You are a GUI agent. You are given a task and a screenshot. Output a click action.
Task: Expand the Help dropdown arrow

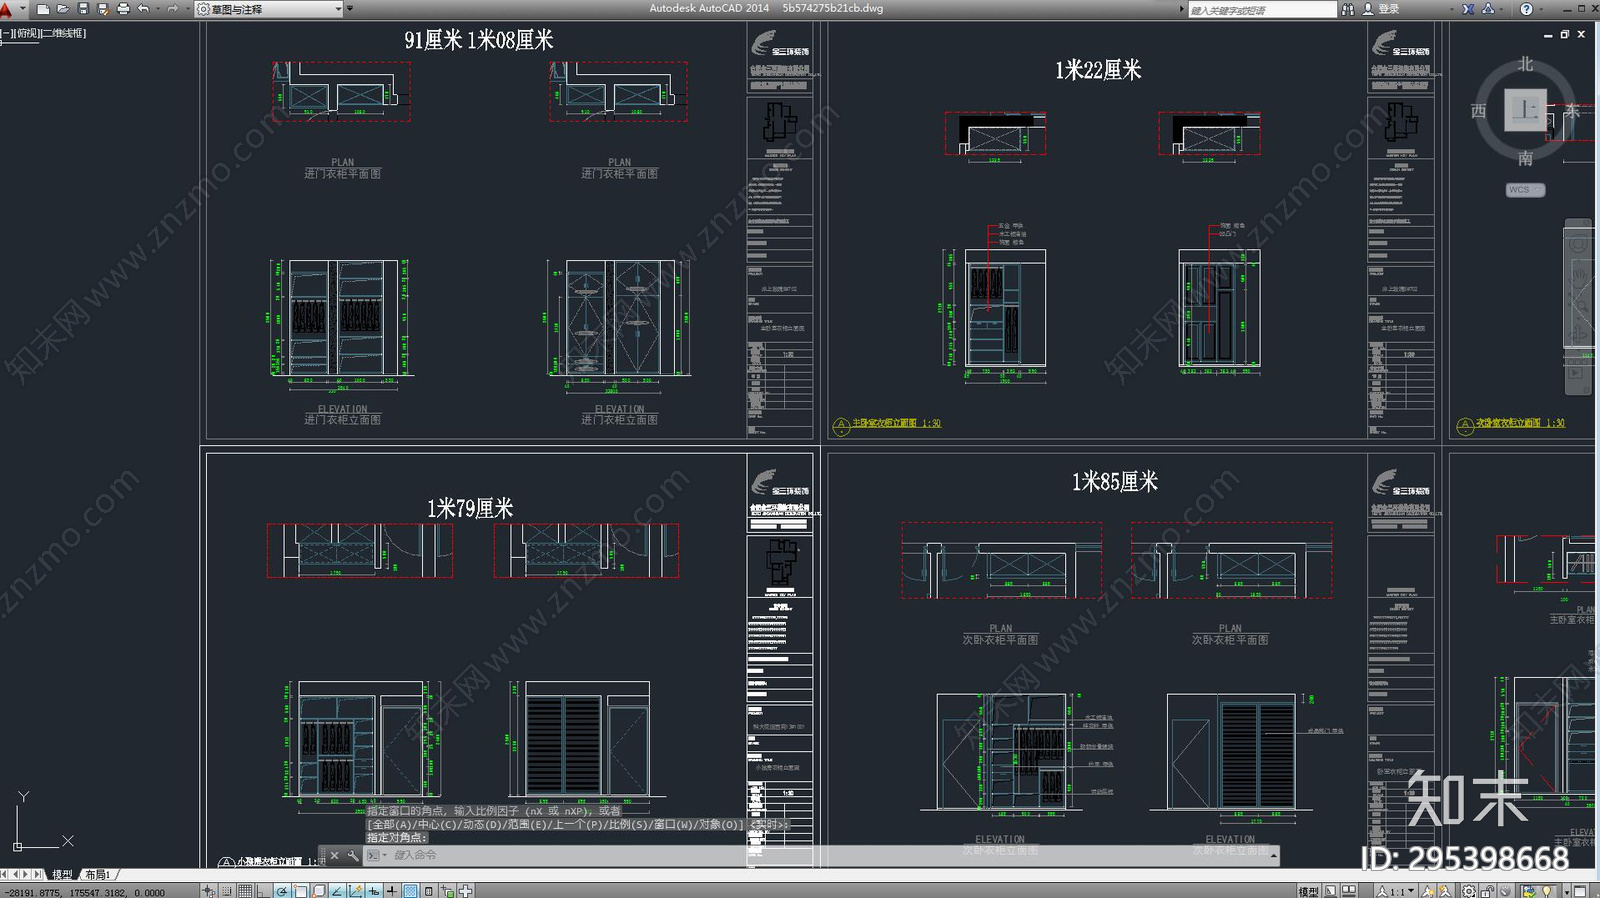pos(1541,9)
